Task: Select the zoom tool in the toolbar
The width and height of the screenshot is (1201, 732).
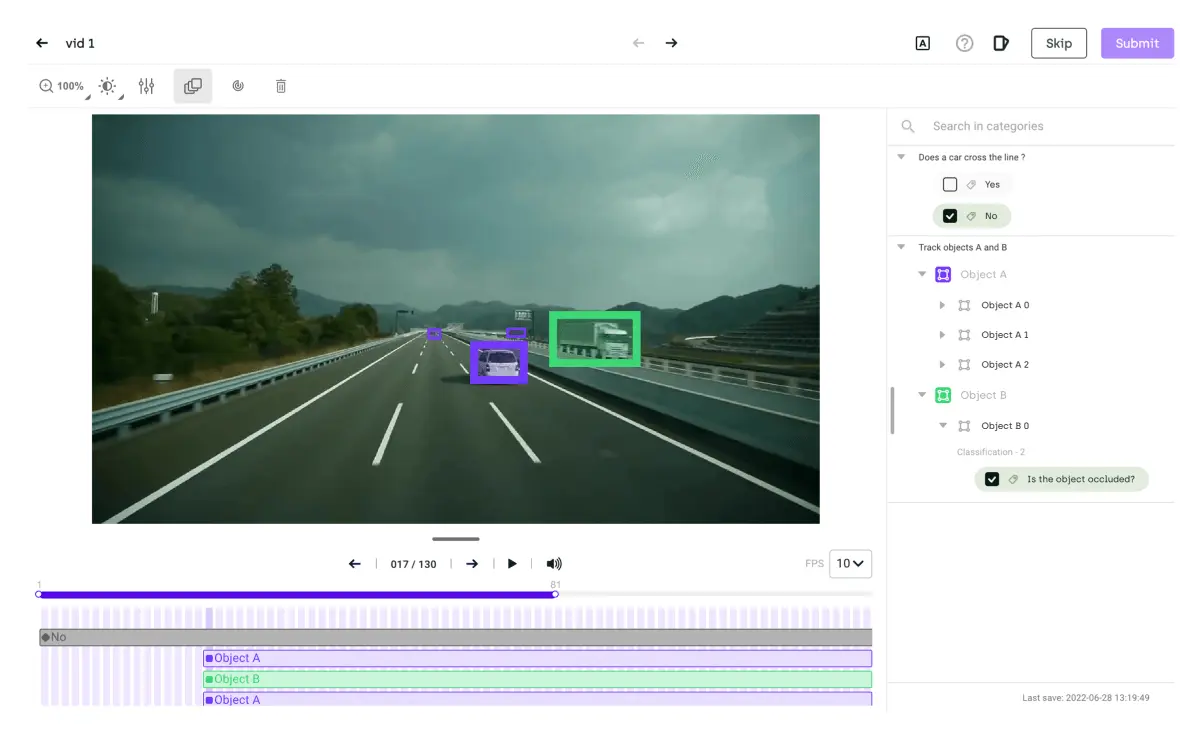Action: coord(46,86)
